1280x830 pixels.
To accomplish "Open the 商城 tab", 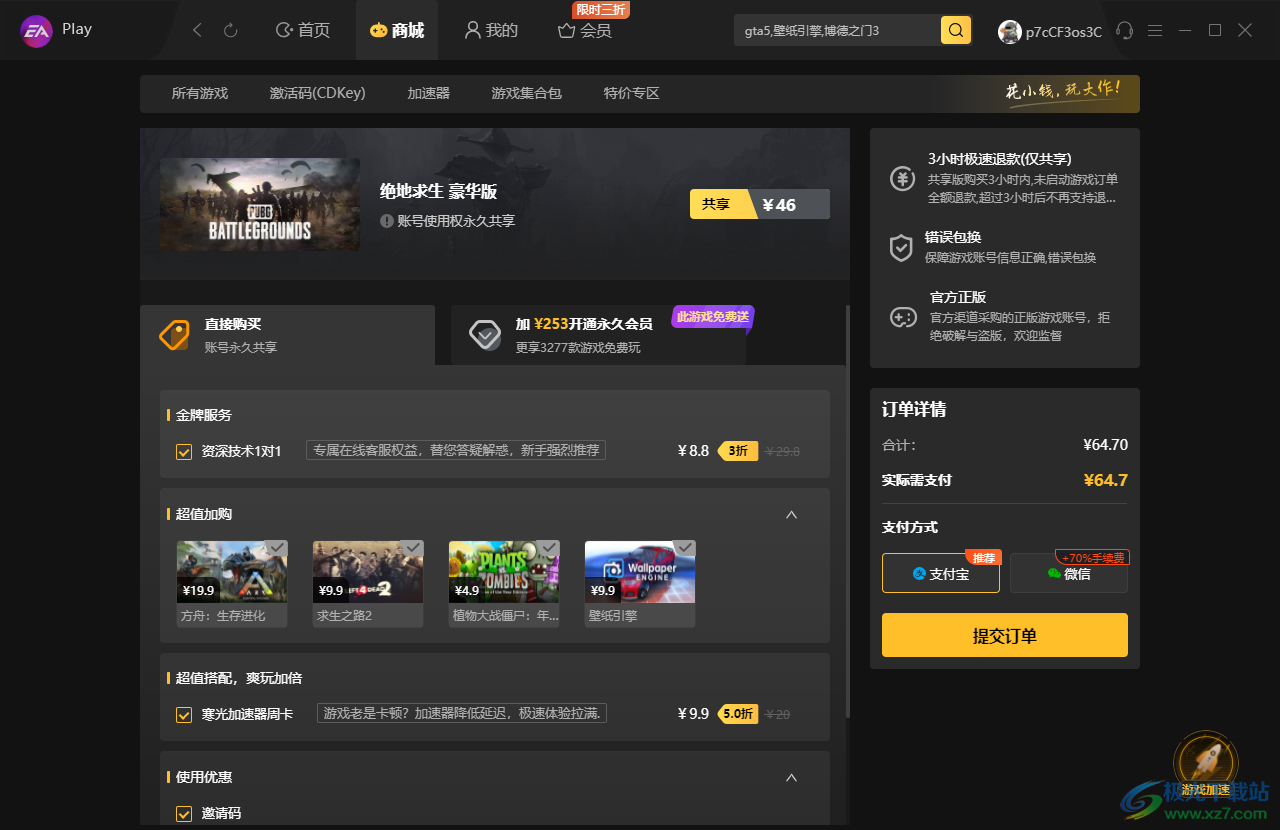I will tap(397, 30).
